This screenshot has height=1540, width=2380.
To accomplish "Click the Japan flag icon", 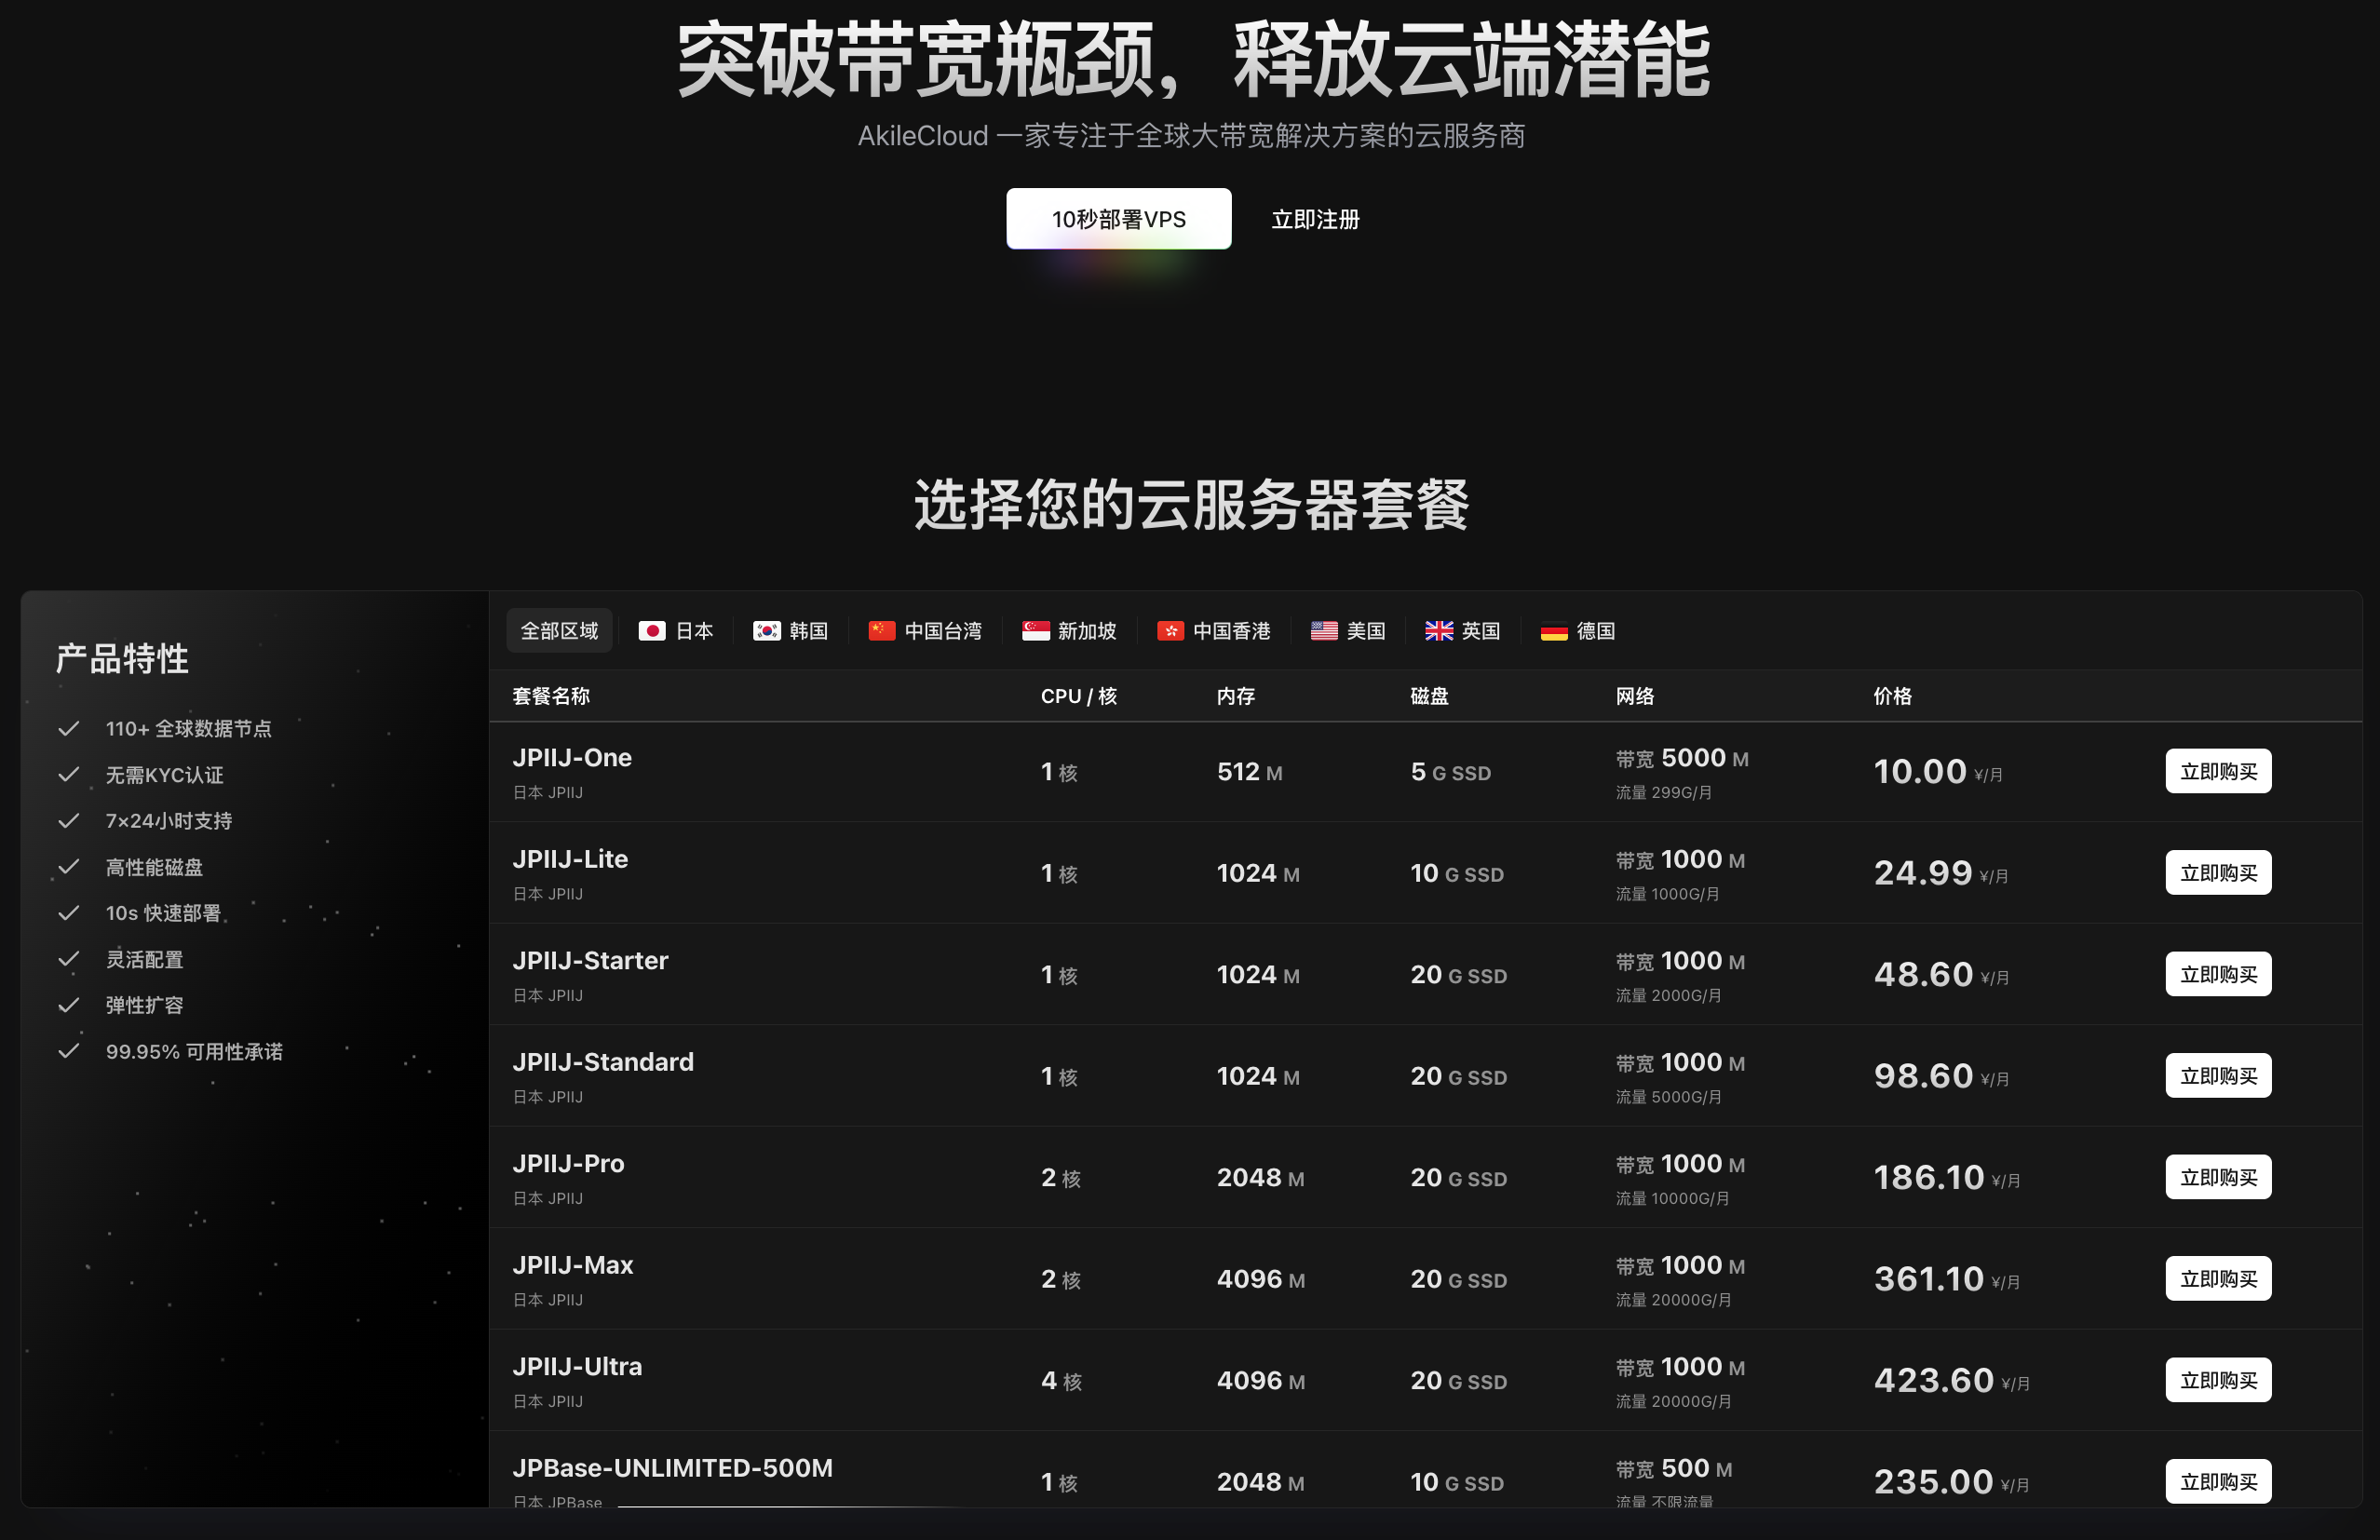I will tap(652, 631).
